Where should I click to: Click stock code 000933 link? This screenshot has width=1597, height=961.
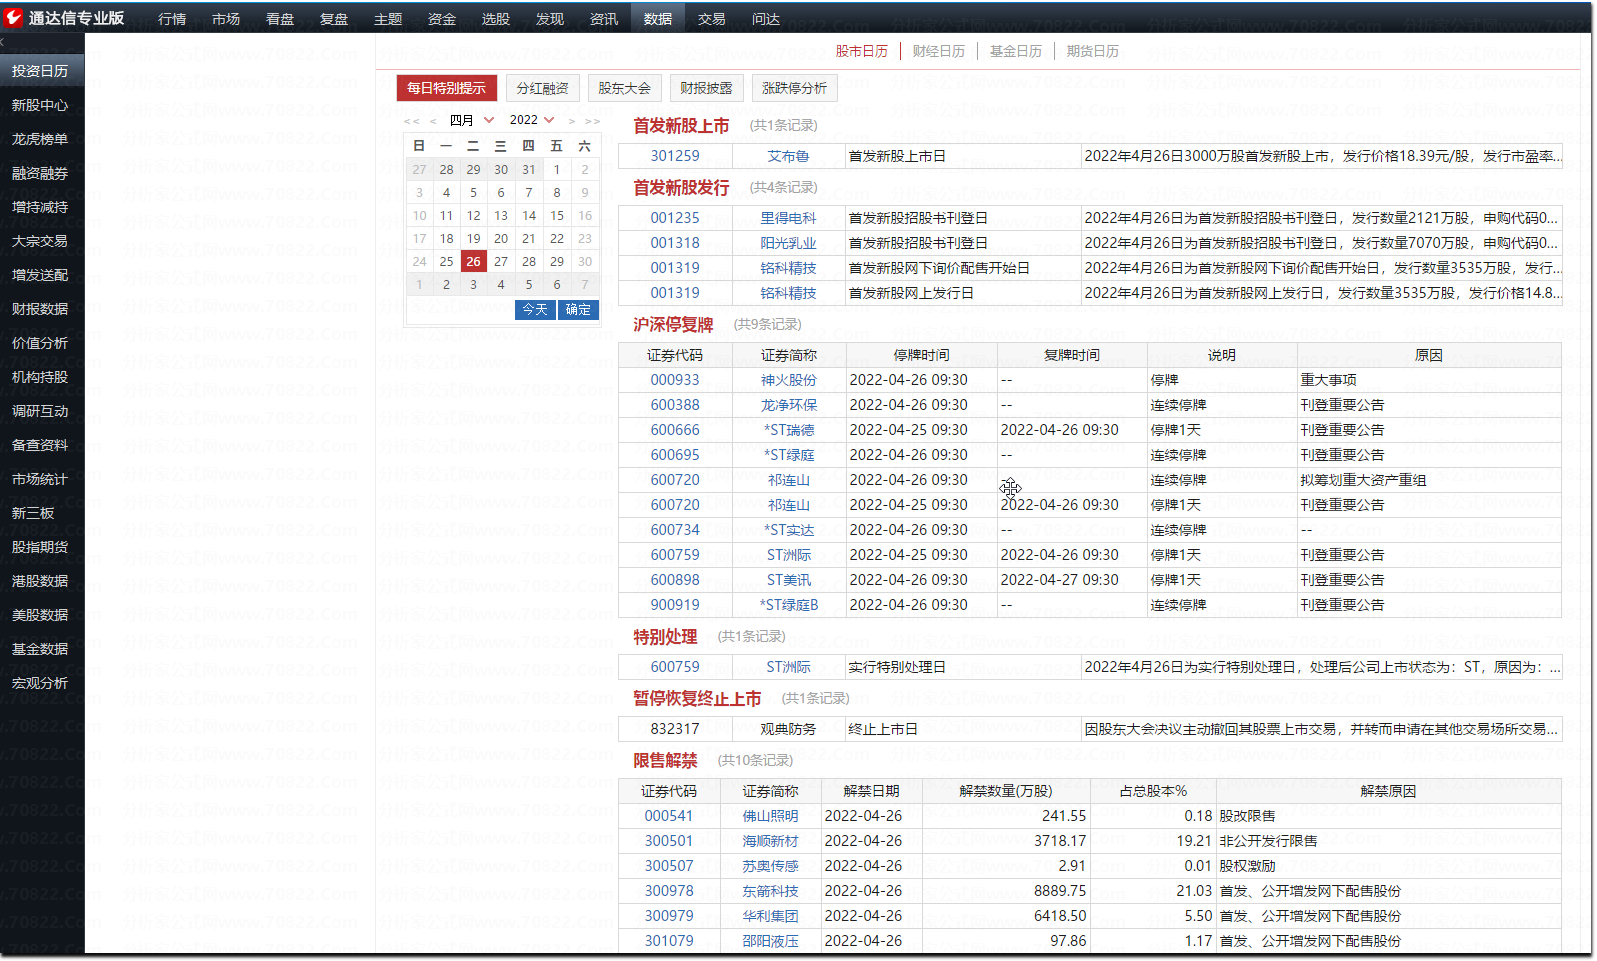675,380
